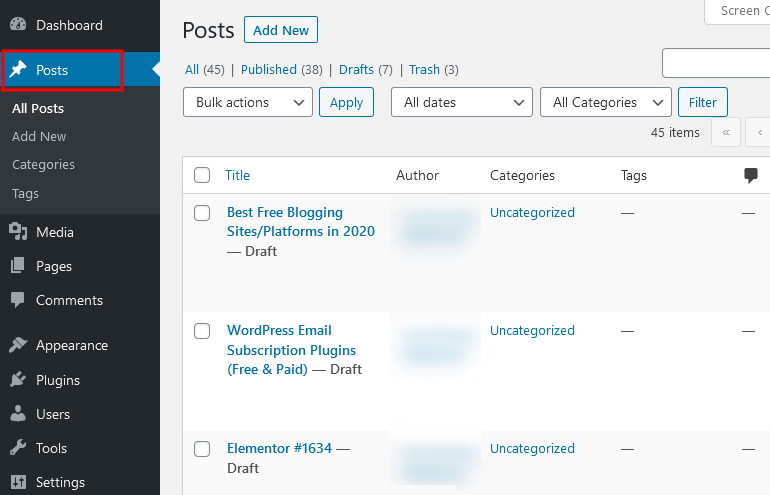Click Uncategorized link for WordPress Email post

tap(532, 330)
